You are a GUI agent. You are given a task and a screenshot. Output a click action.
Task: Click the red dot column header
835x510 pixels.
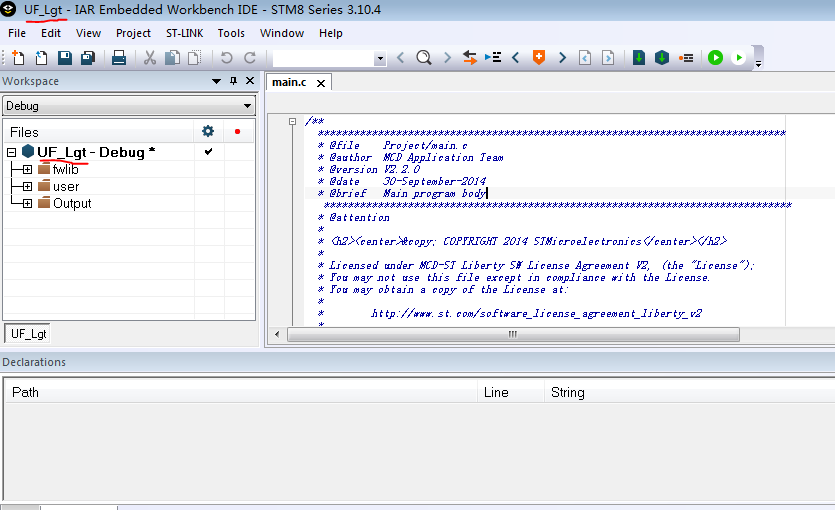pos(238,131)
